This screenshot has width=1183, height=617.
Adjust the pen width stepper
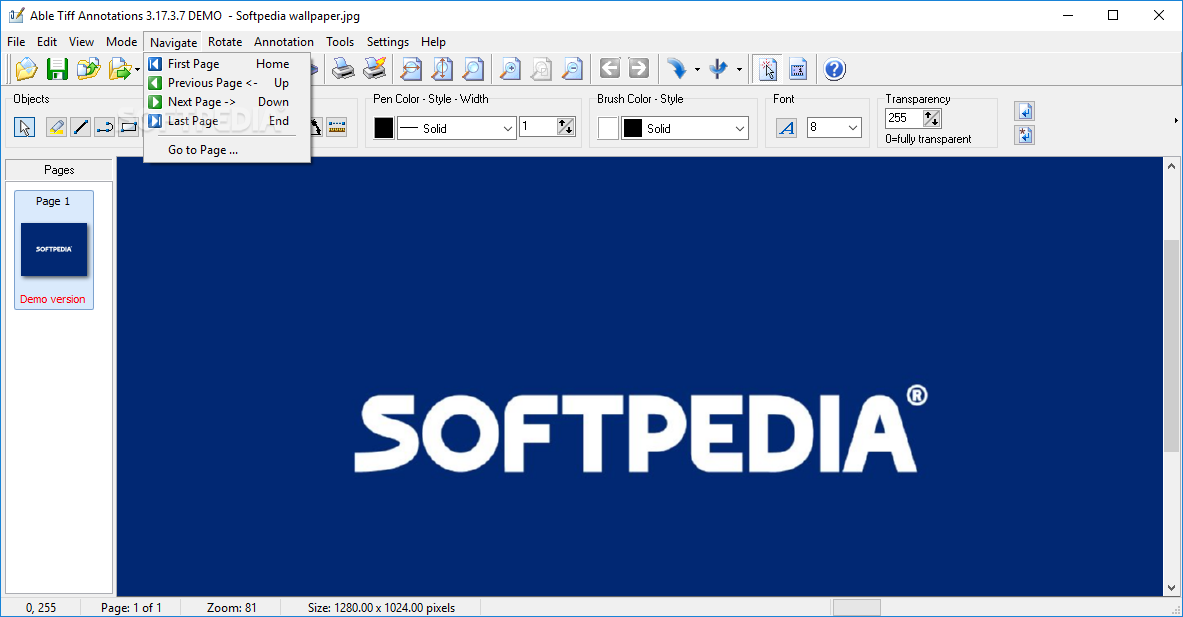click(566, 127)
